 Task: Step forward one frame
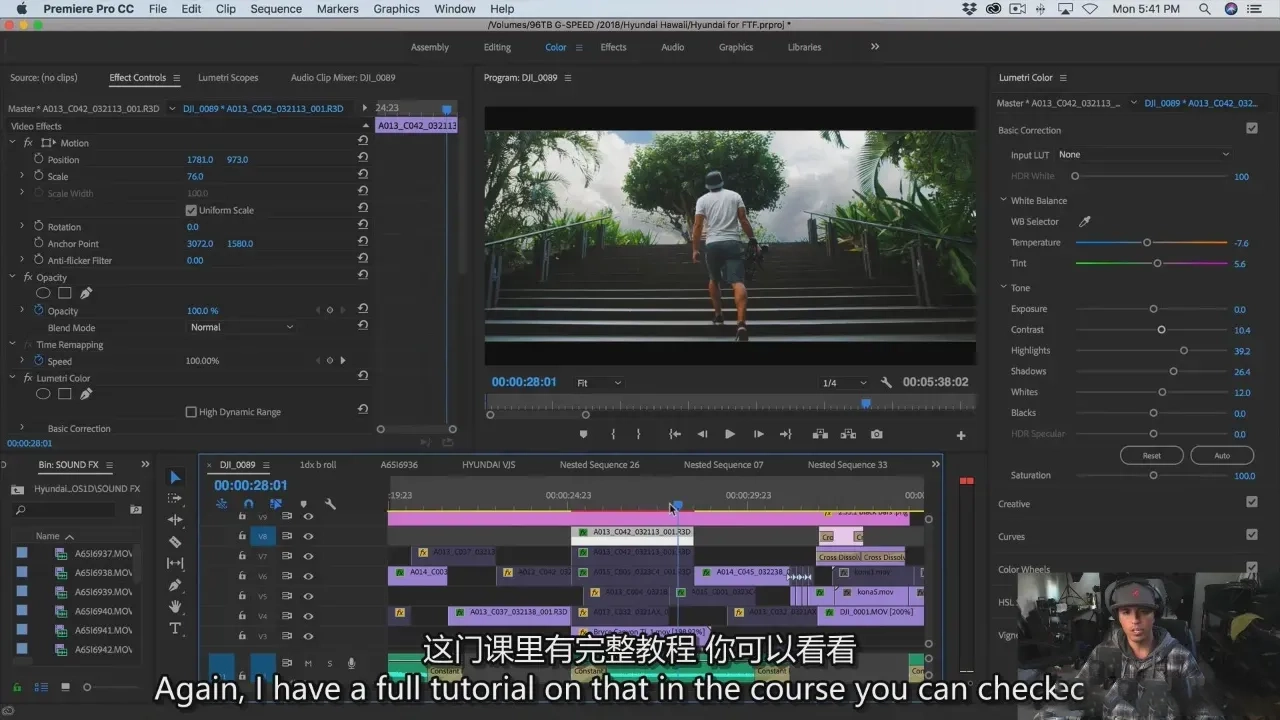(758, 434)
